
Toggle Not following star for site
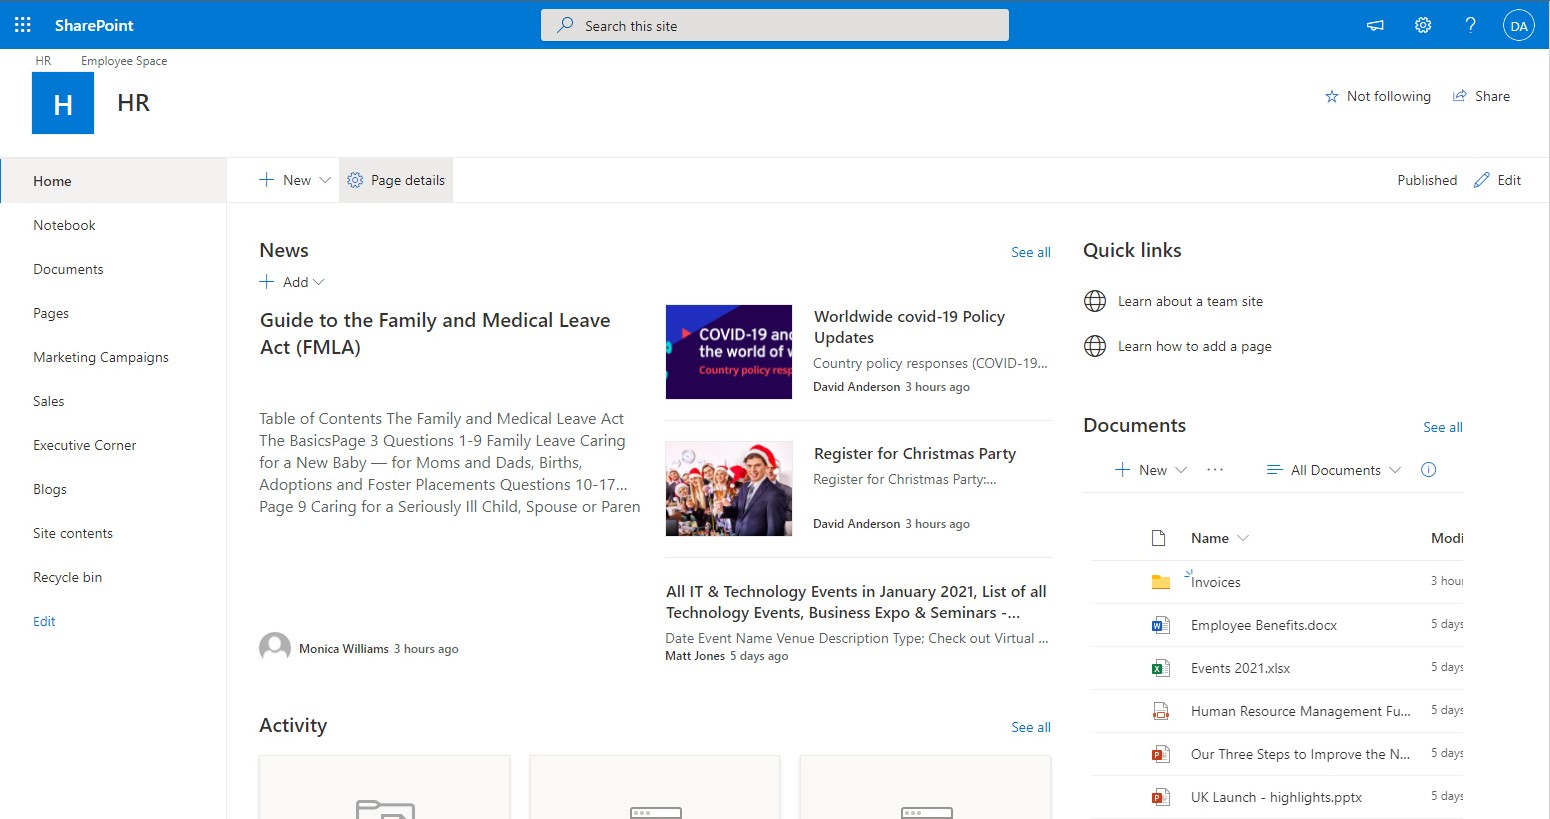pyautogui.click(x=1377, y=96)
